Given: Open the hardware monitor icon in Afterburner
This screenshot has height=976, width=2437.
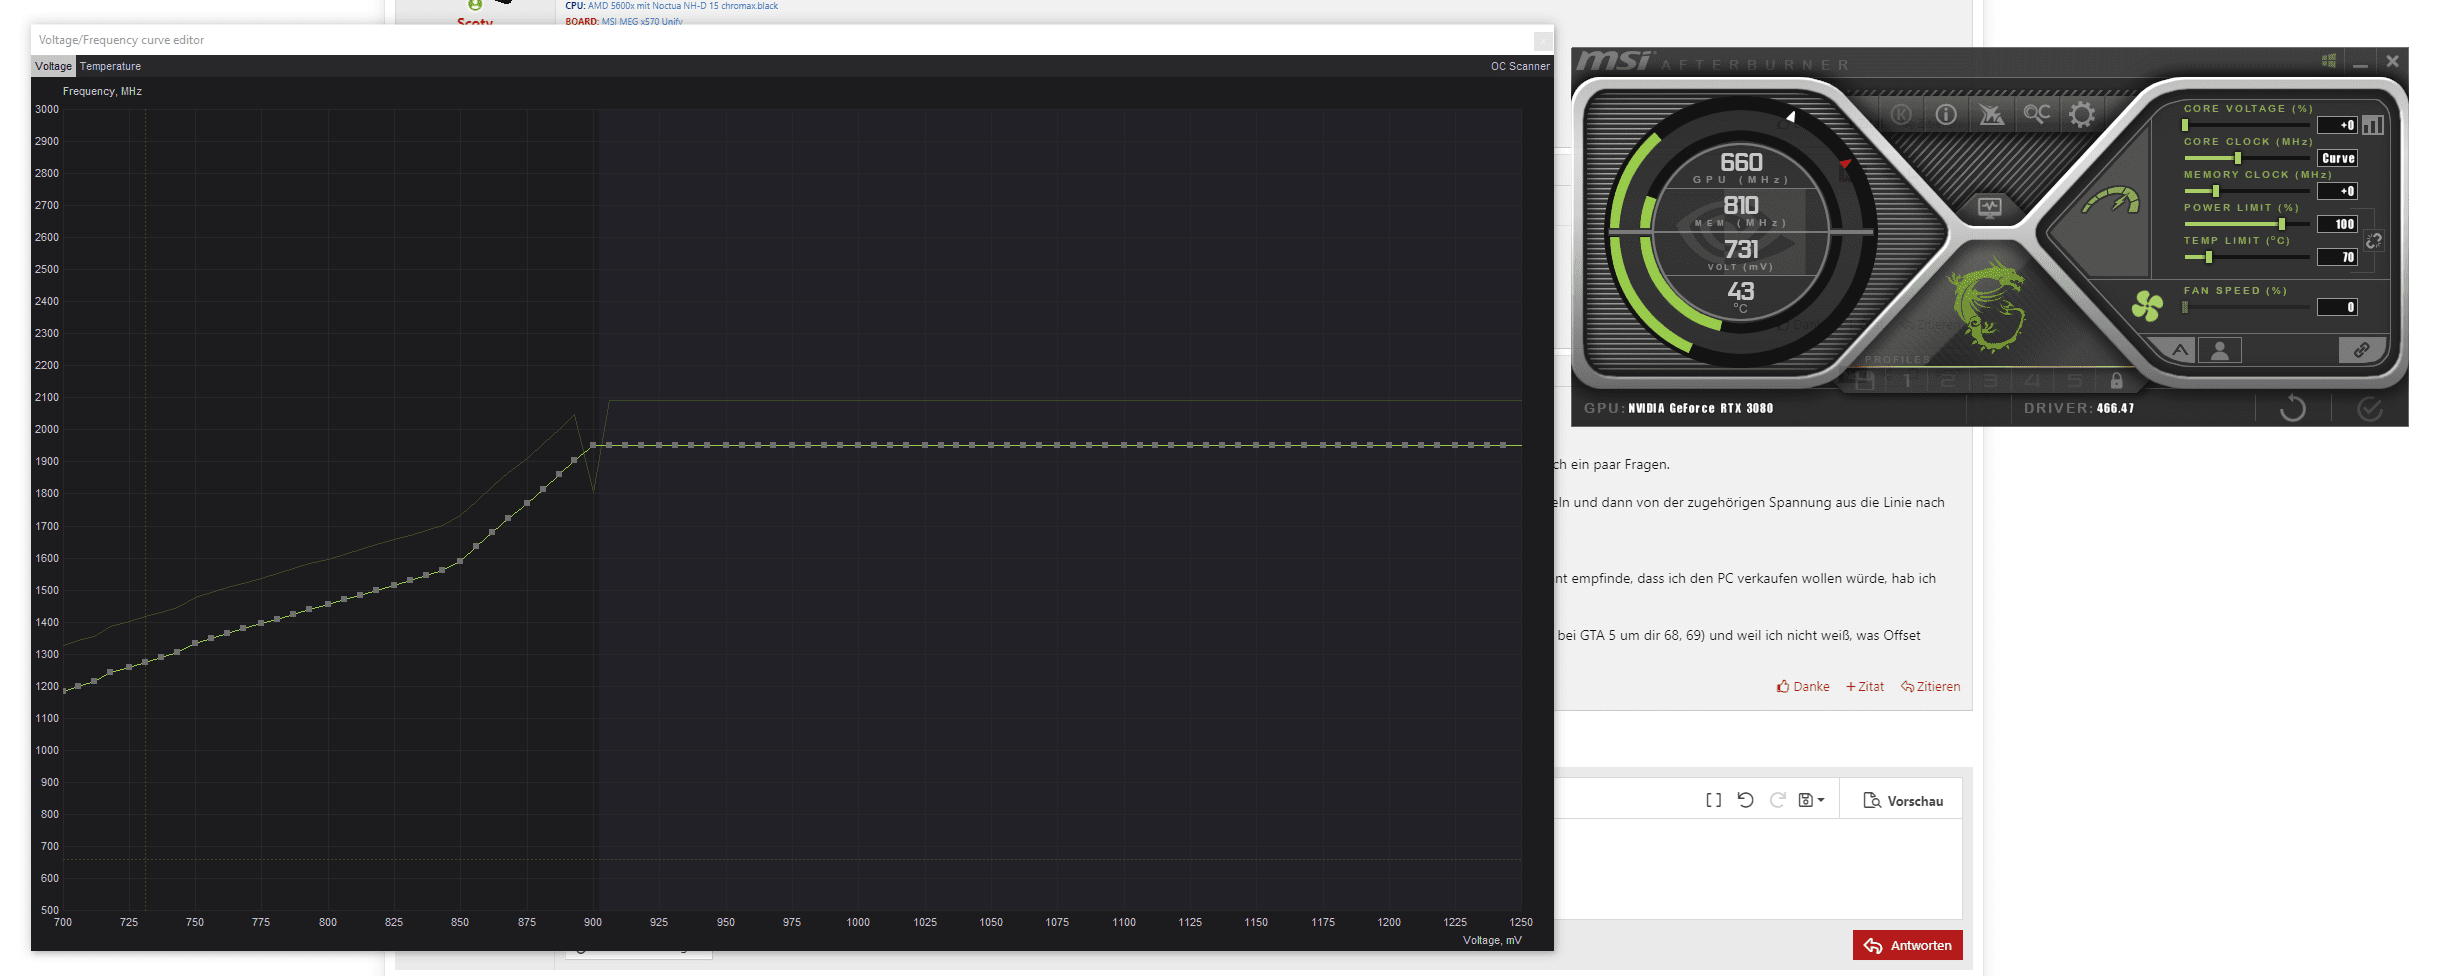Looking at the screenshot, I should click(x=1990, y=207).
